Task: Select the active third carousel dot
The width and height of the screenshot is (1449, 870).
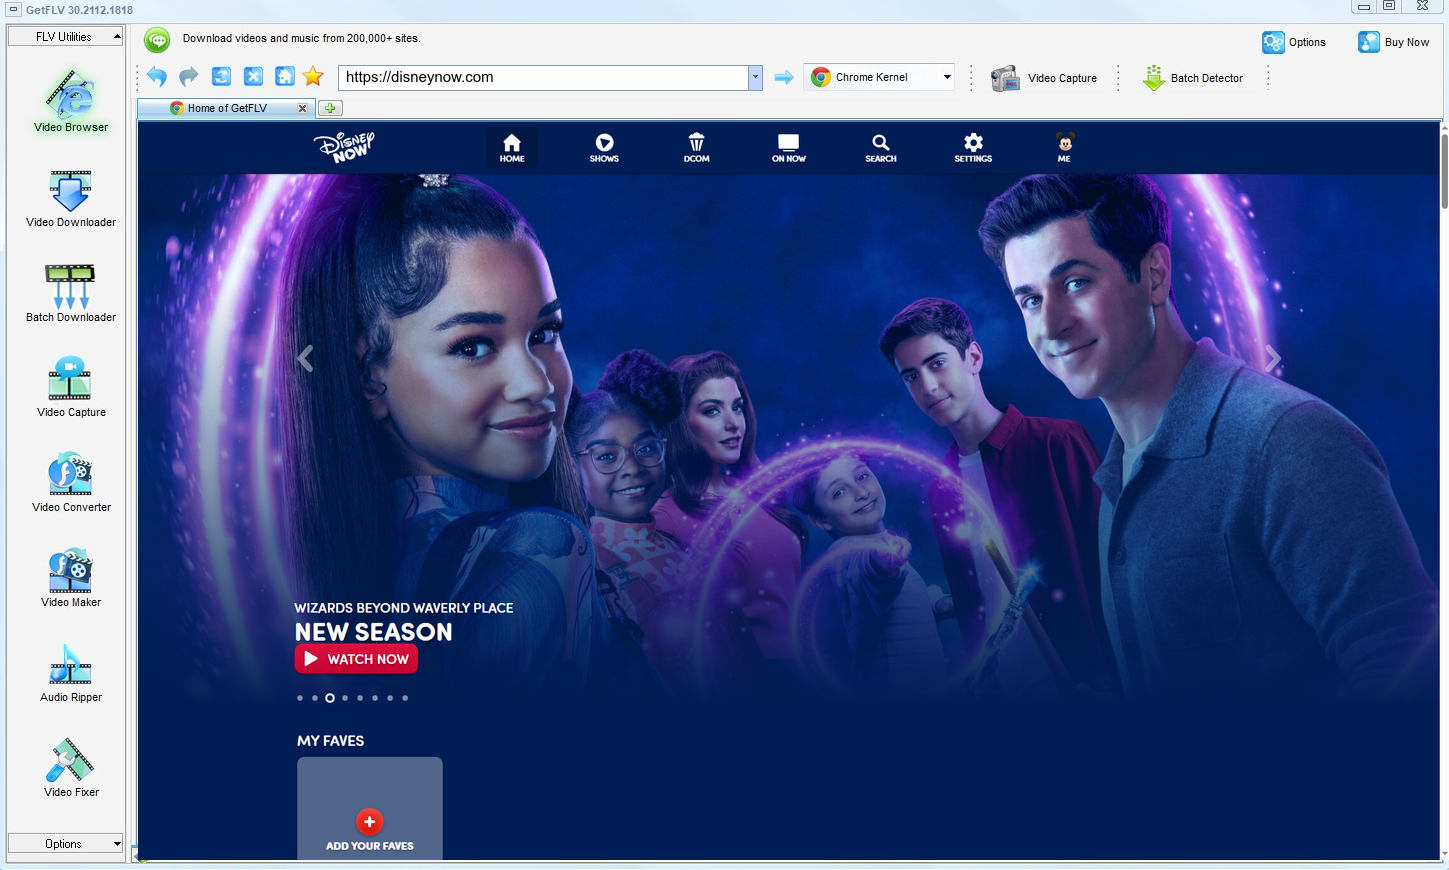Action: point(330,698)
